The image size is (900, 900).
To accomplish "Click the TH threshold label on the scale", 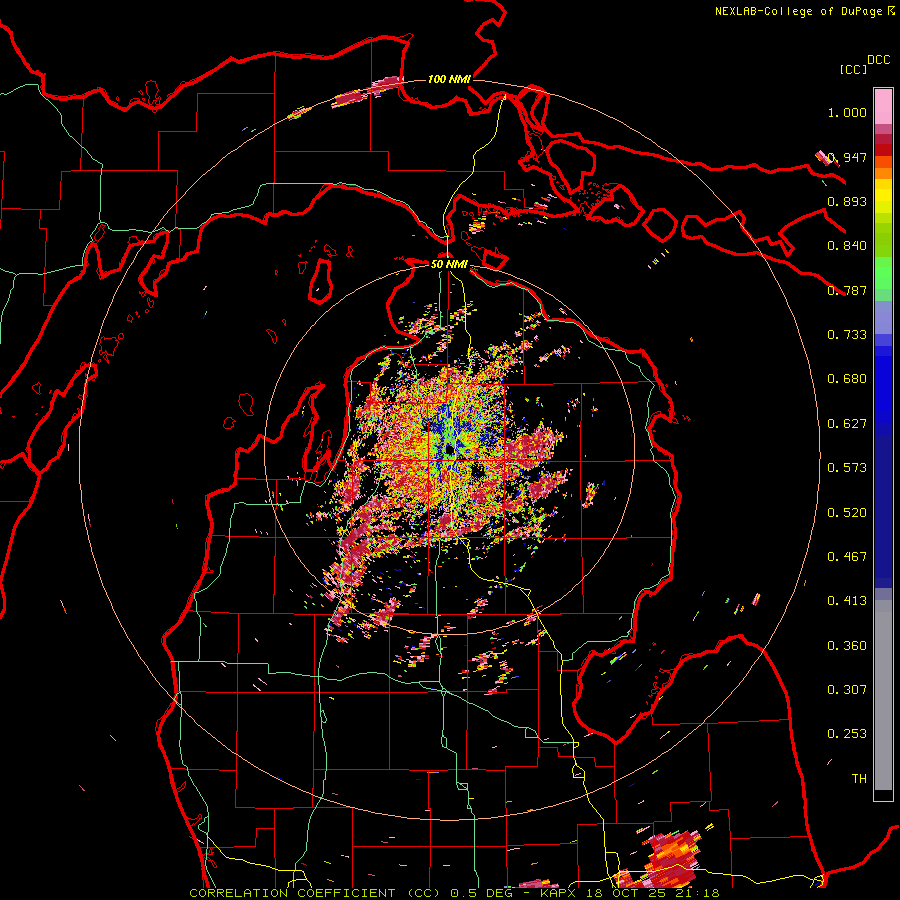I will coord(859,779).
